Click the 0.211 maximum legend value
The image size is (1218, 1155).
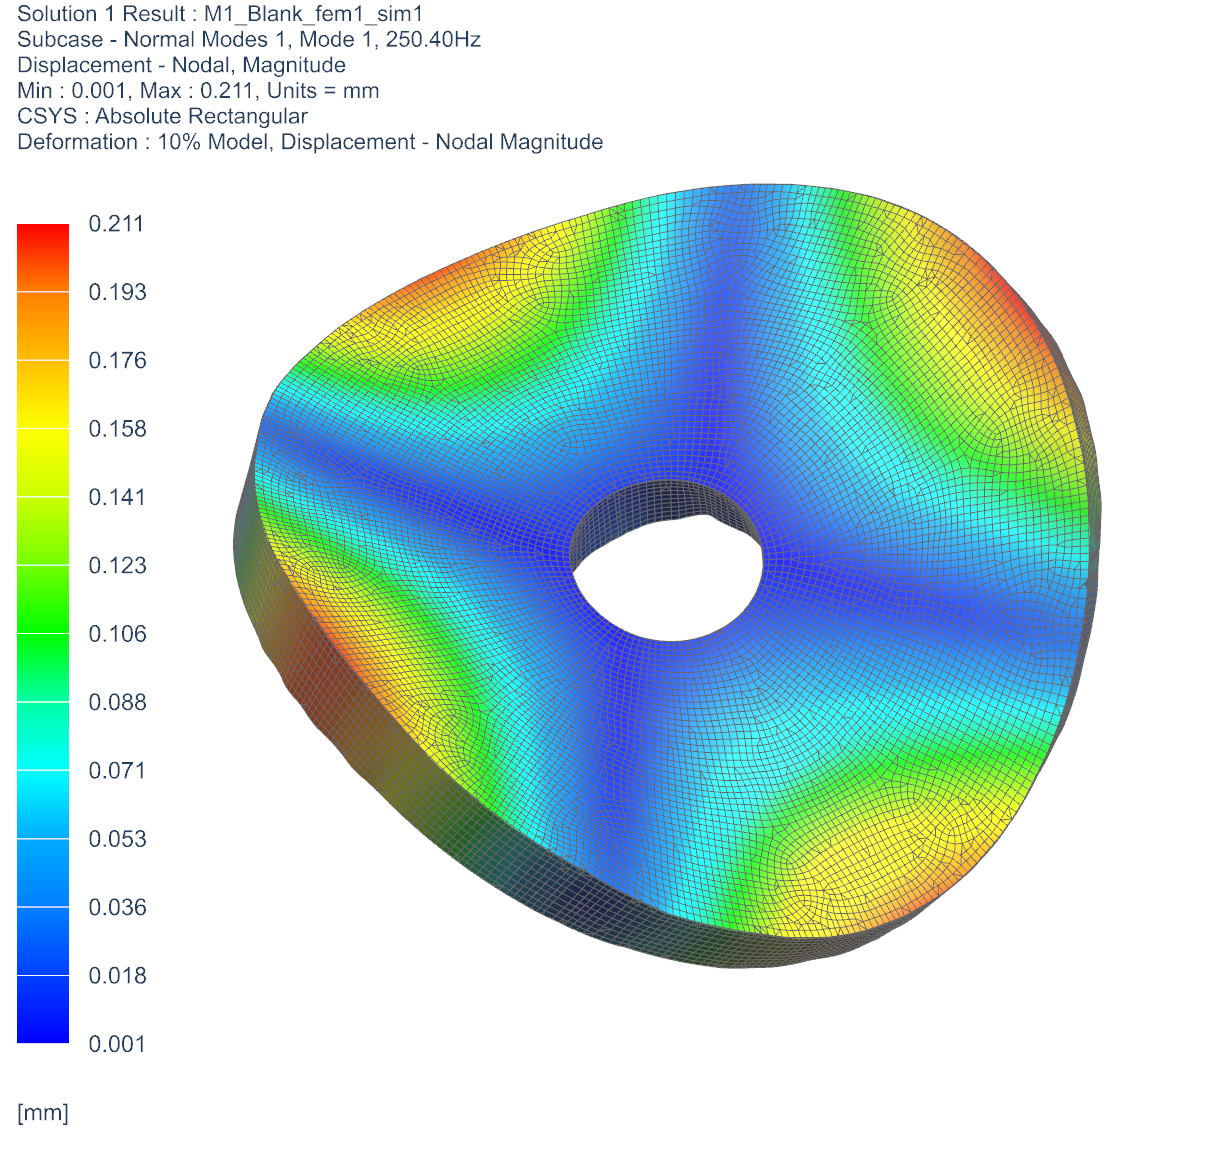coord(116,224)
